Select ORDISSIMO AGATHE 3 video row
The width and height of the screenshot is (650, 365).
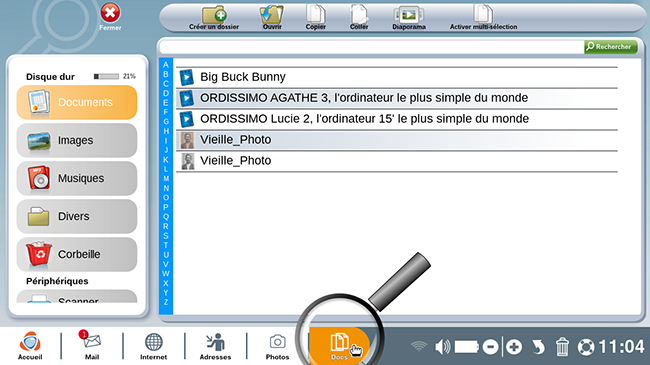pos(397,98)
